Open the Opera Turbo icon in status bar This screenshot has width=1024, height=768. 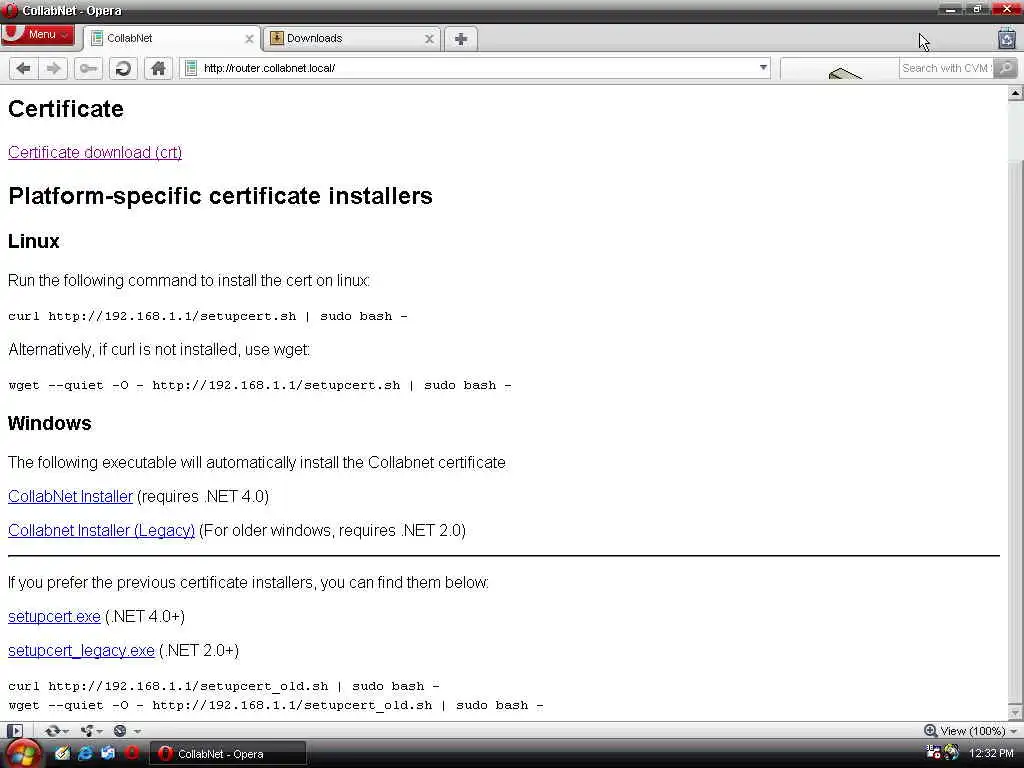click(x=120, y=731)
